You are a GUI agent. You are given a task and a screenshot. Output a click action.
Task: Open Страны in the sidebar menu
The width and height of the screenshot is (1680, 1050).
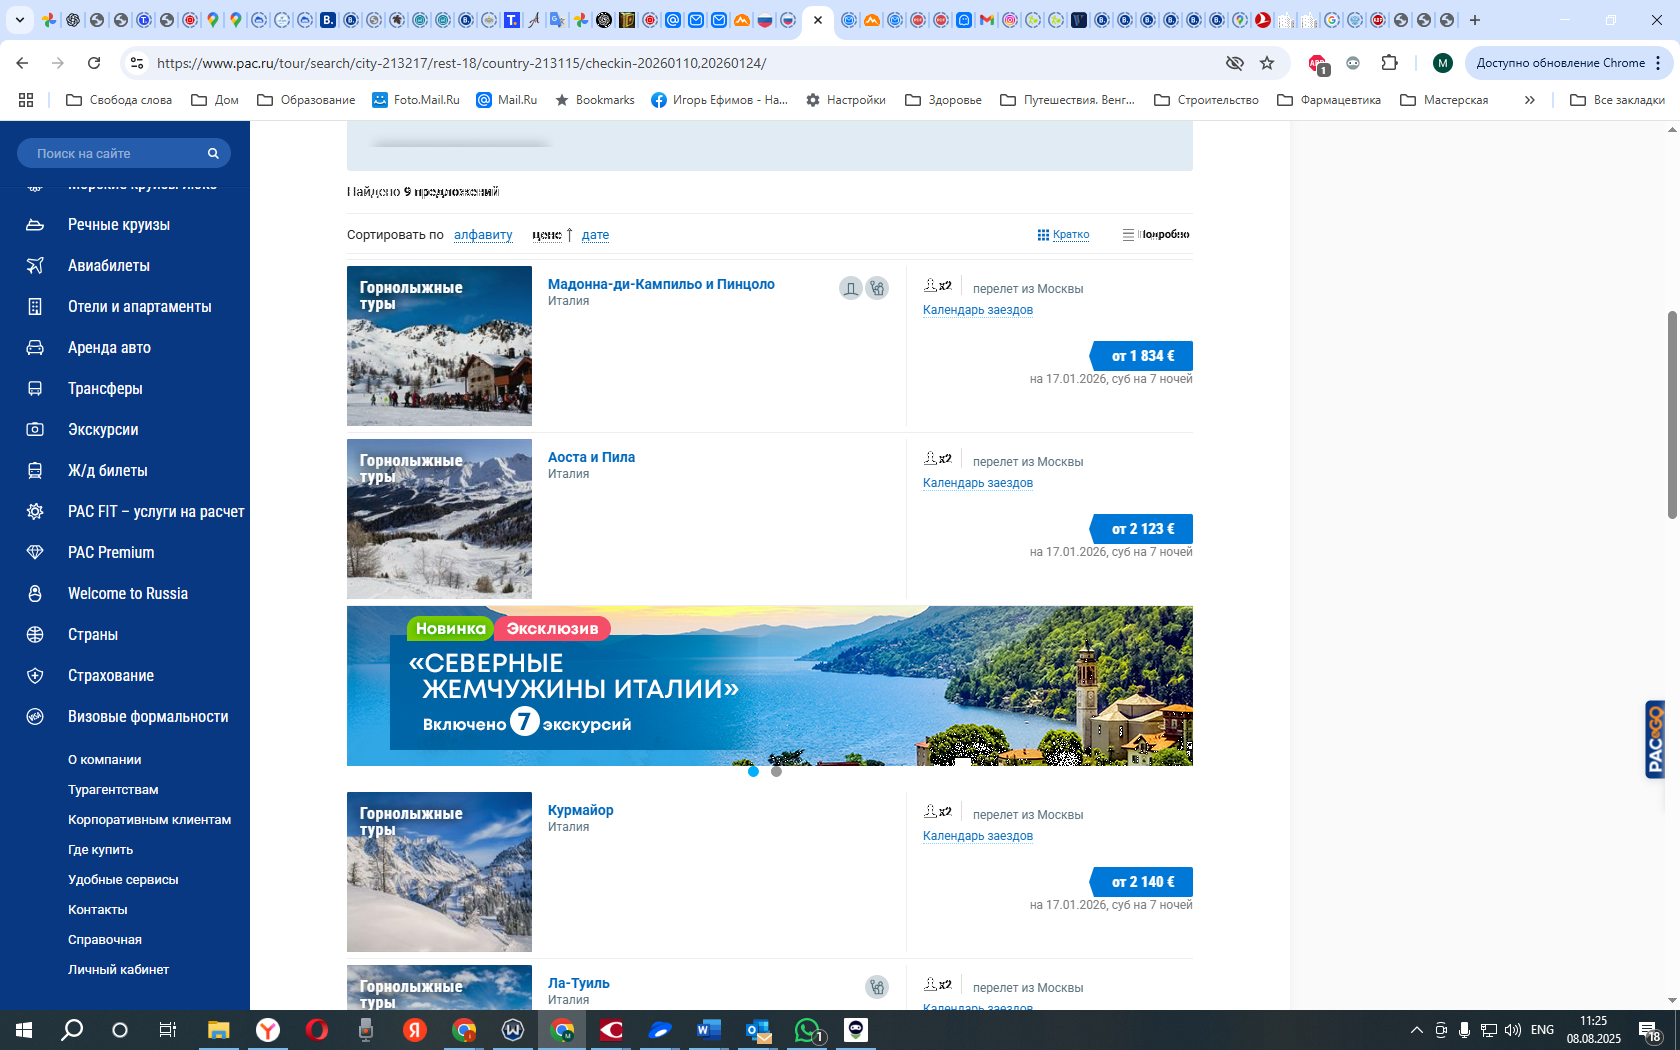tap(93, 634)
